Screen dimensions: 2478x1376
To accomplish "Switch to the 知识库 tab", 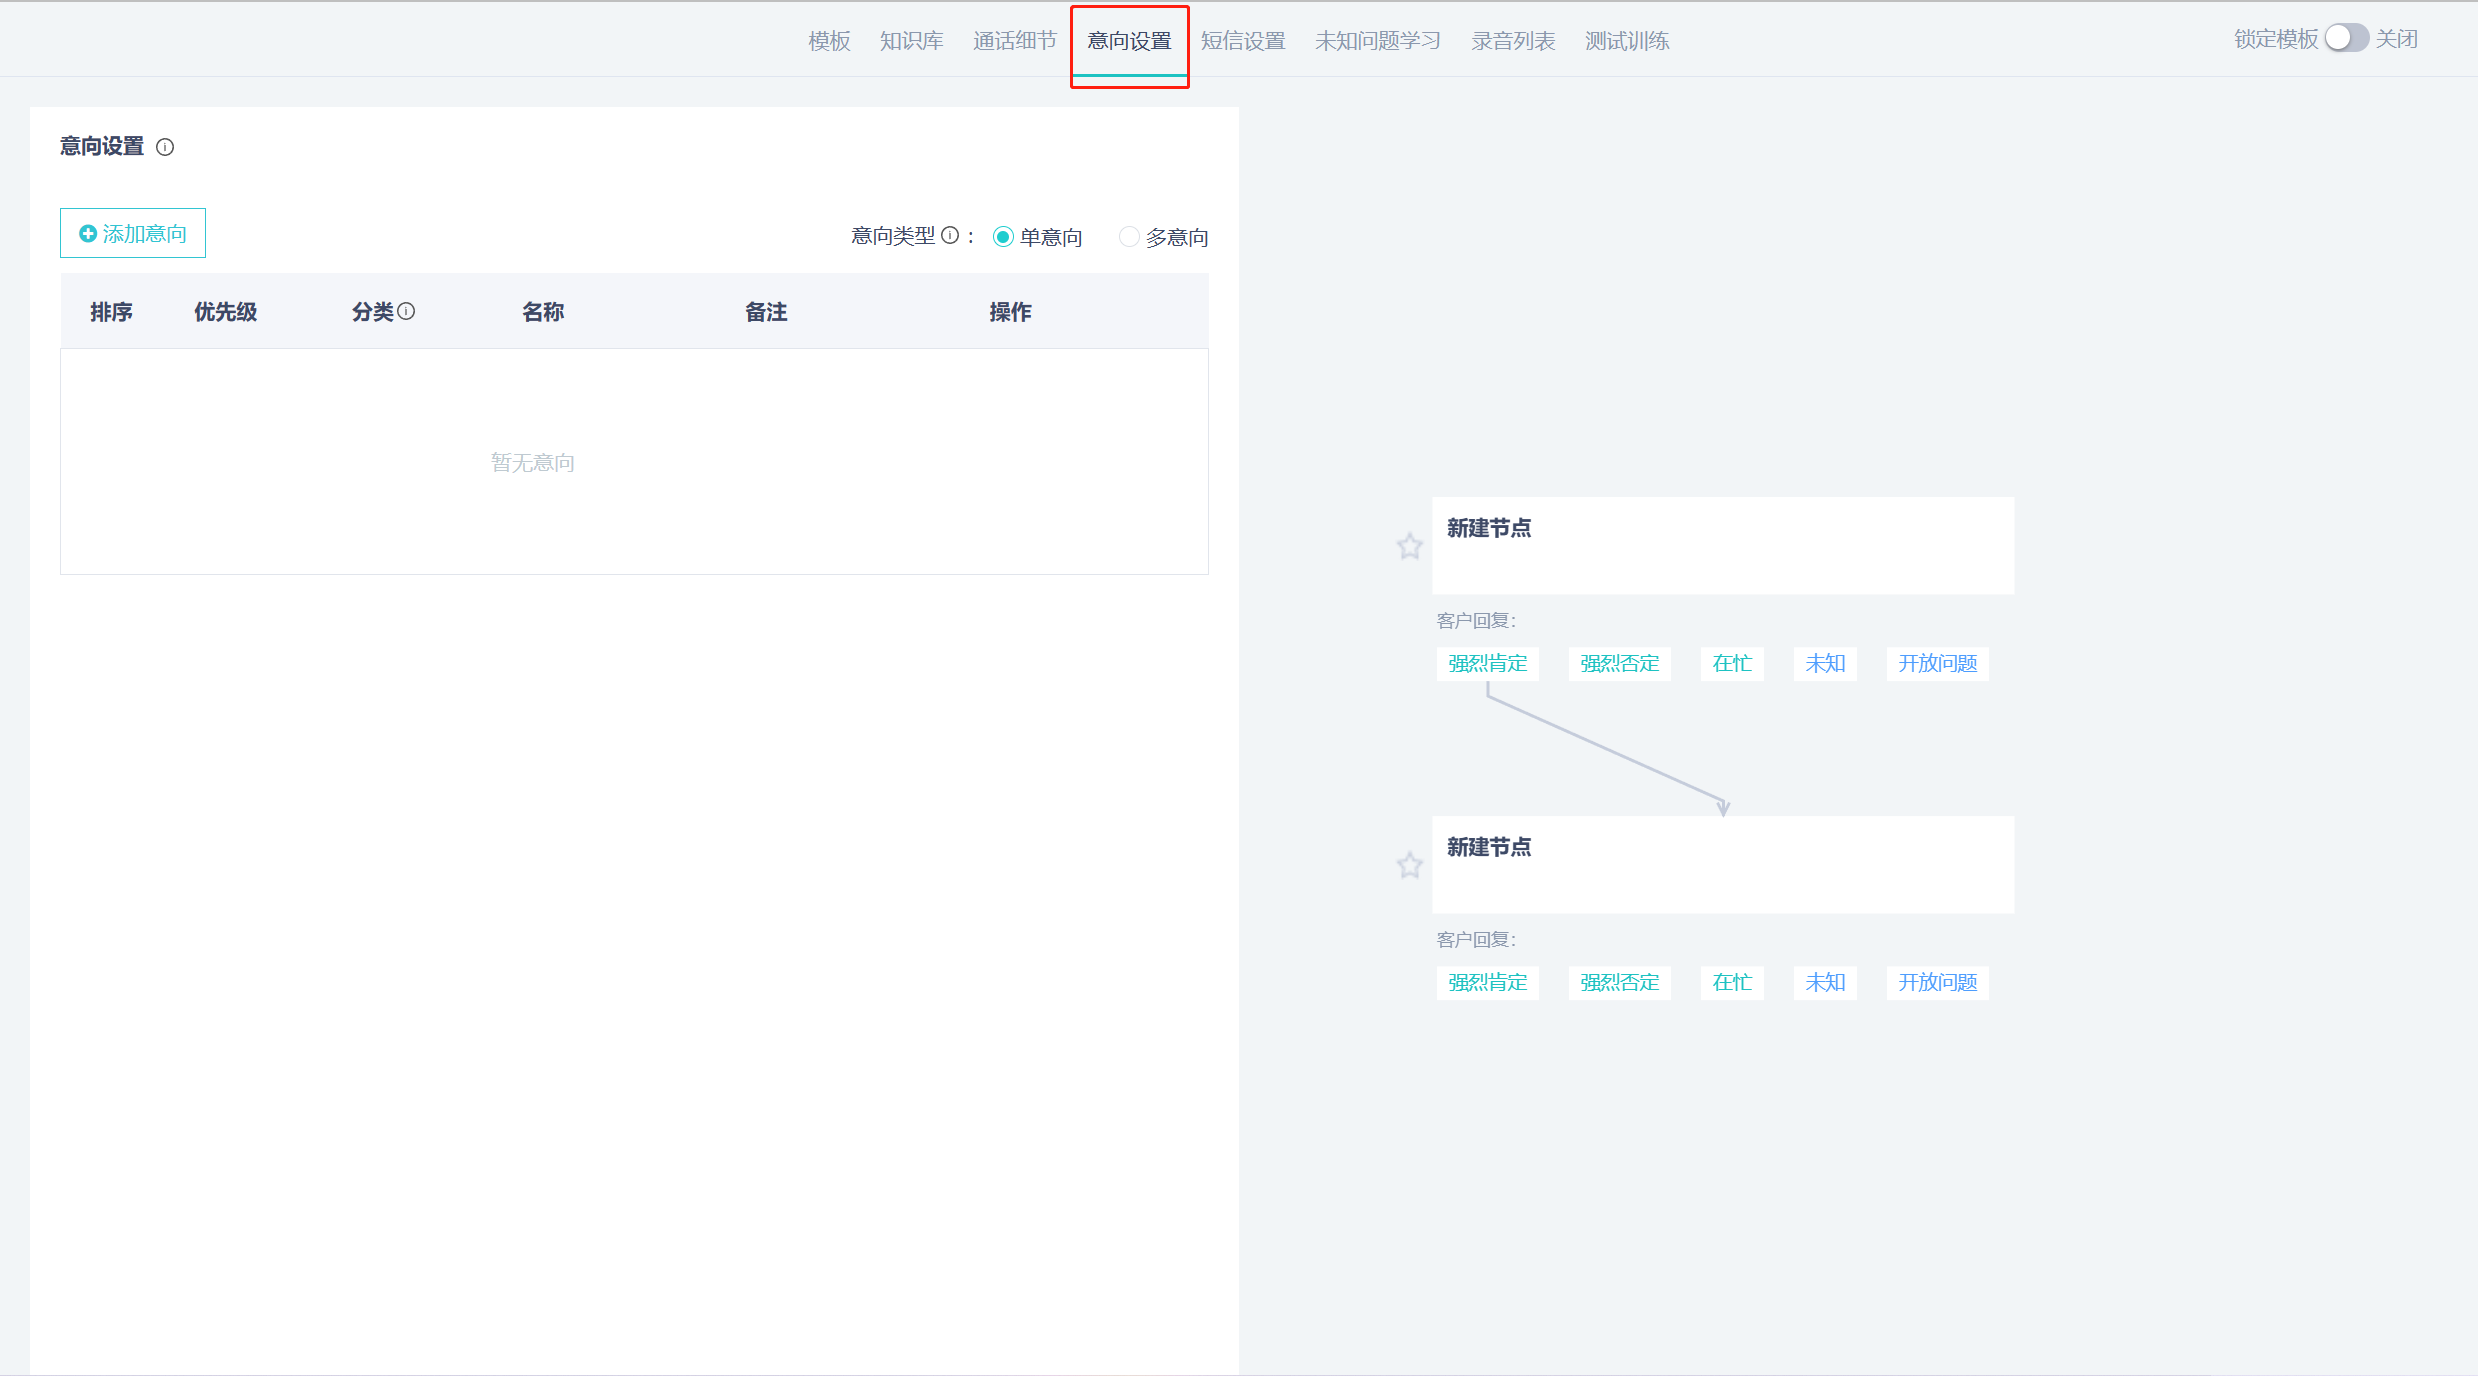I will (912, 41).
